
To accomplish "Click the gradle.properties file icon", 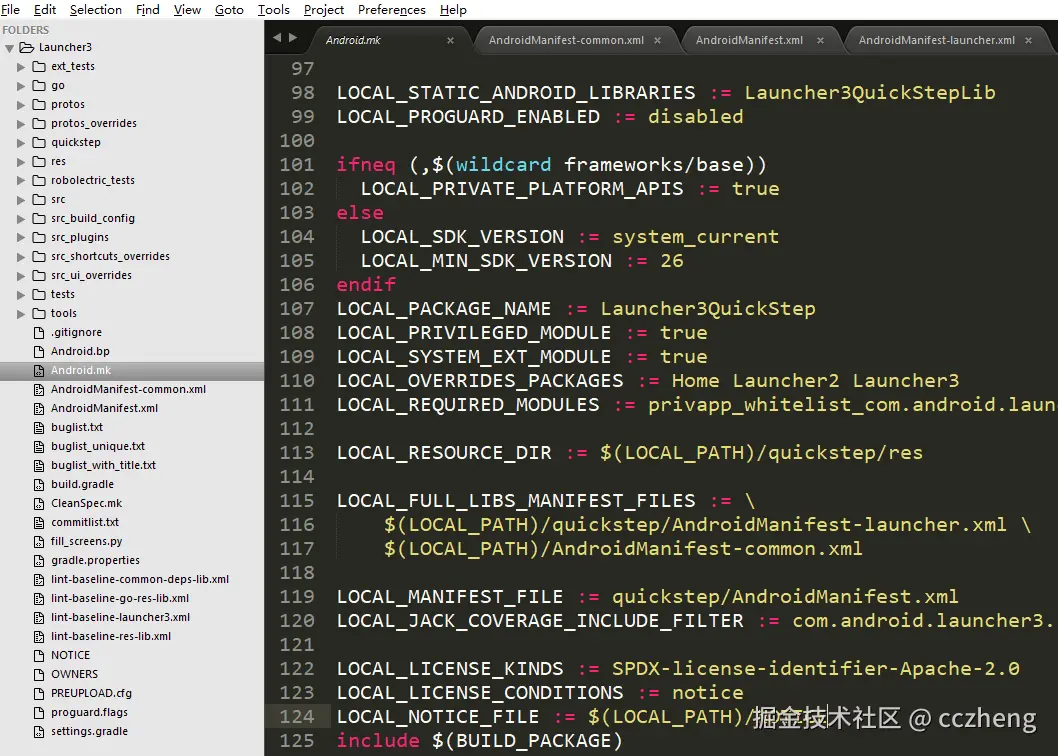I will (39, 560).
